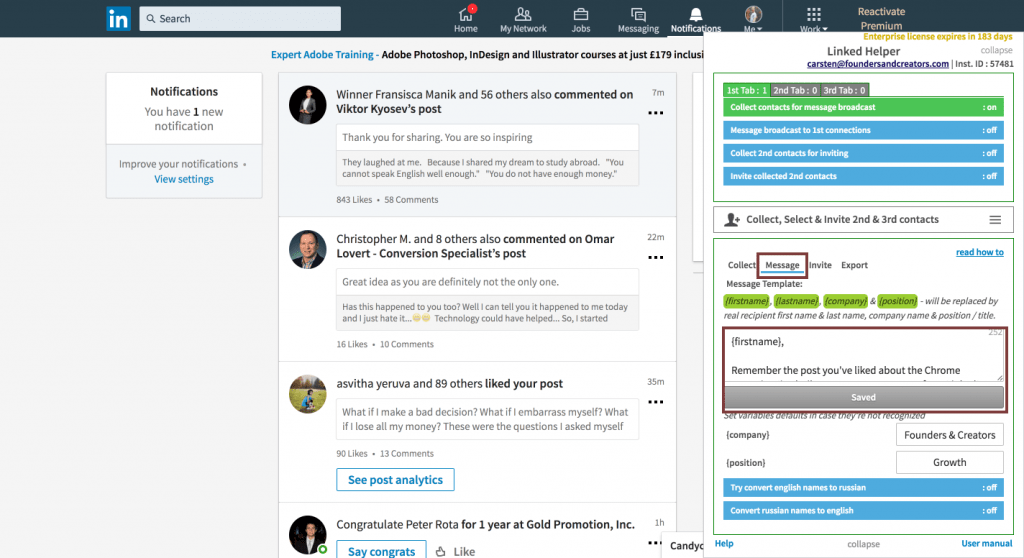Edit the company default field Founders & Creators
Screen dimensions: 1024x558
coord(950,435)
